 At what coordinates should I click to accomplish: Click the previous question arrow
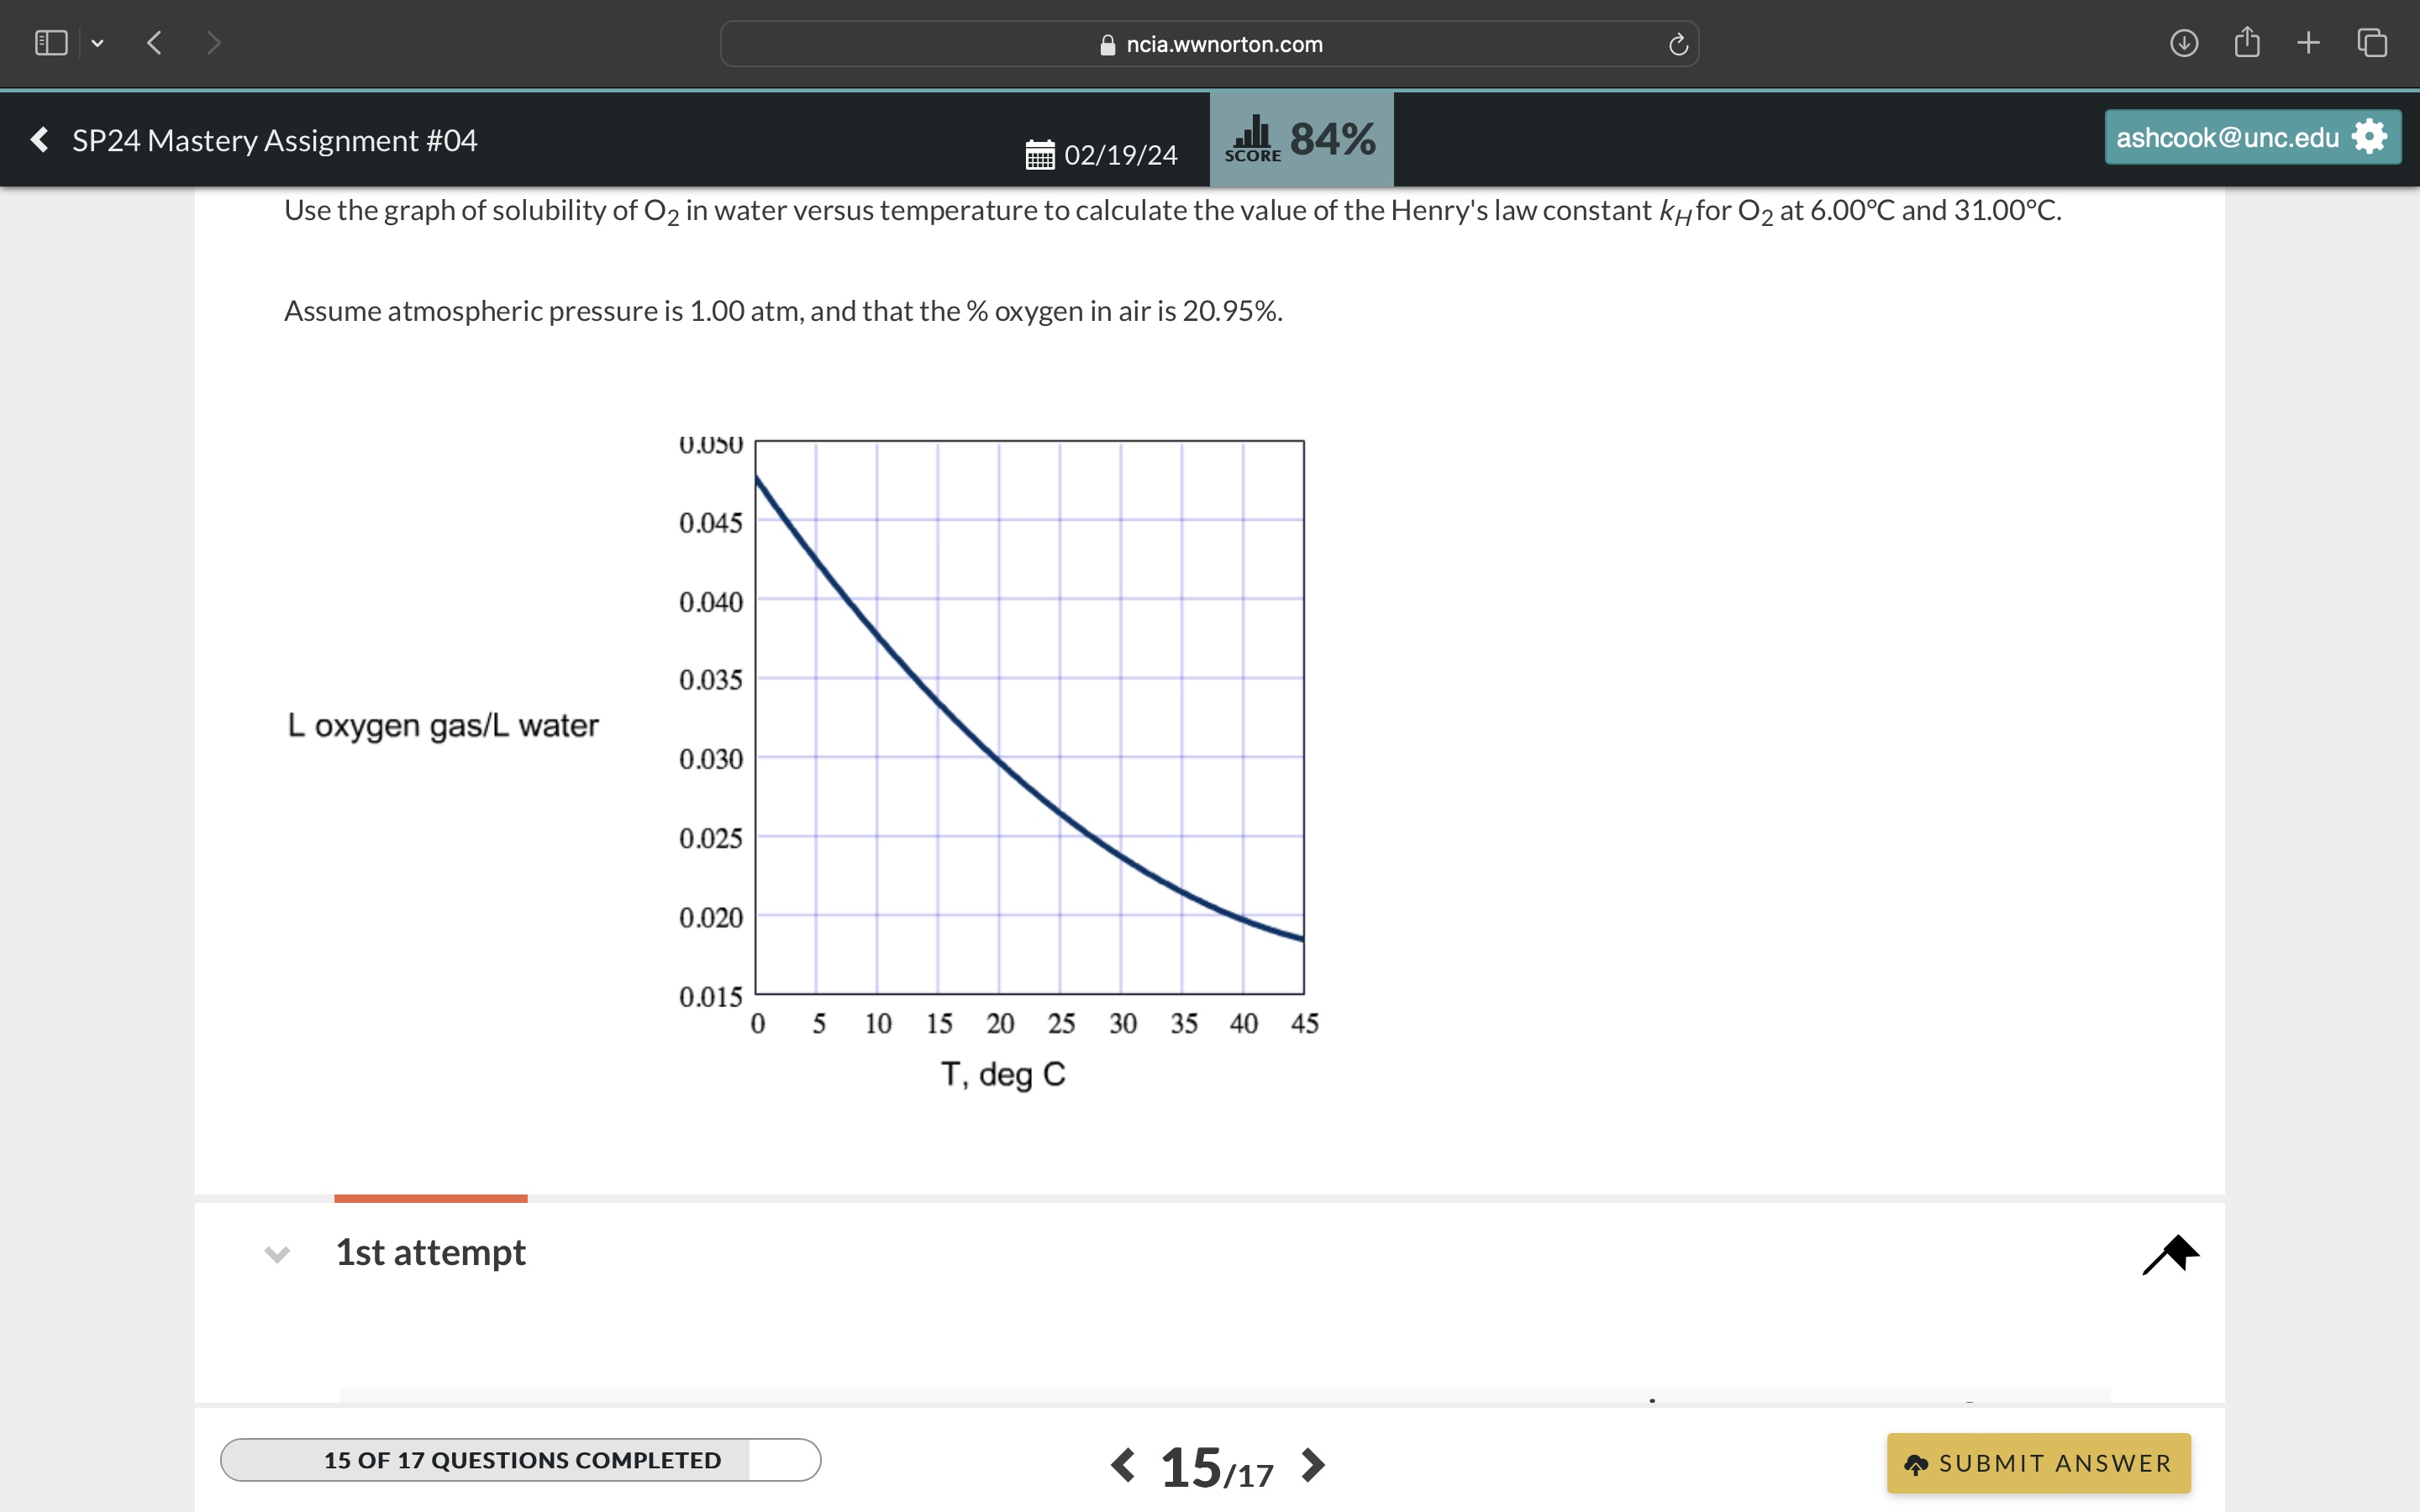(1122, 1464)
